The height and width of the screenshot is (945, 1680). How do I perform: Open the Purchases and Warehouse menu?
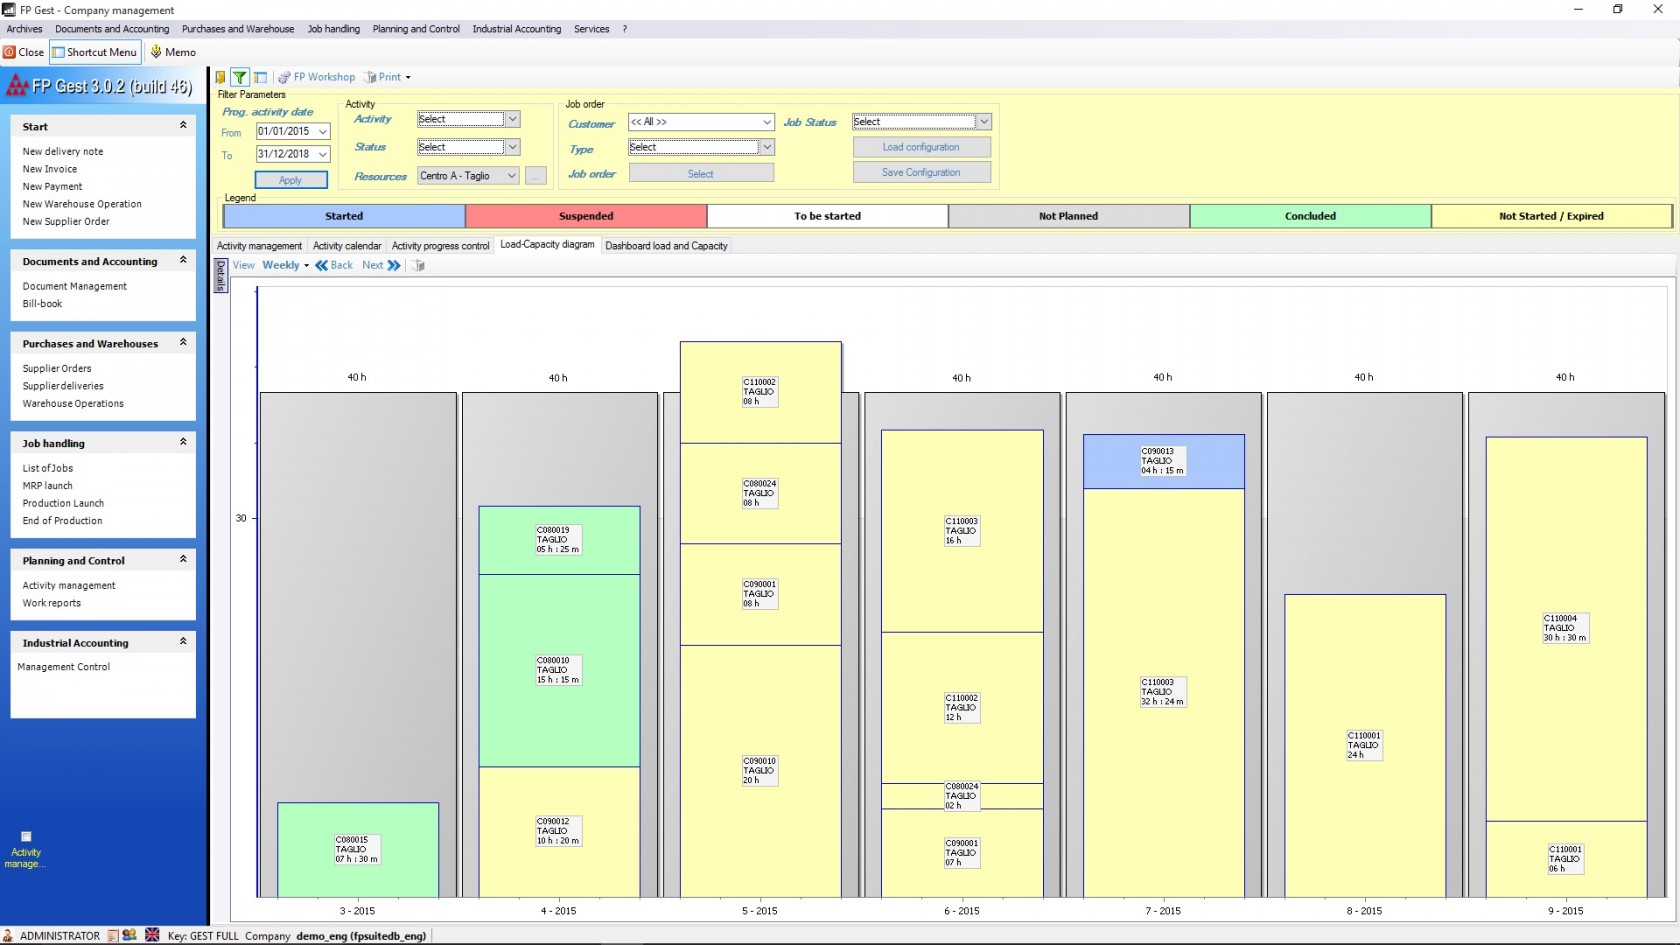pyautogui.click(x=238, y=29)
